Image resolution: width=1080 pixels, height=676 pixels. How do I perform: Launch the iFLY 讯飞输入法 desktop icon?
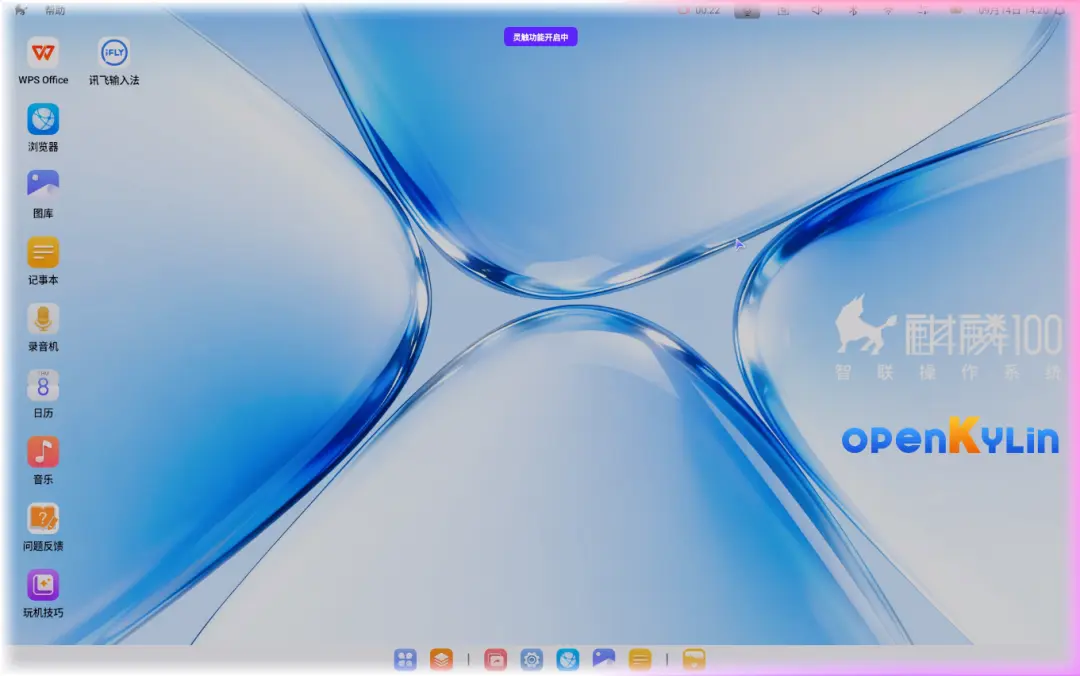point(114,54)
